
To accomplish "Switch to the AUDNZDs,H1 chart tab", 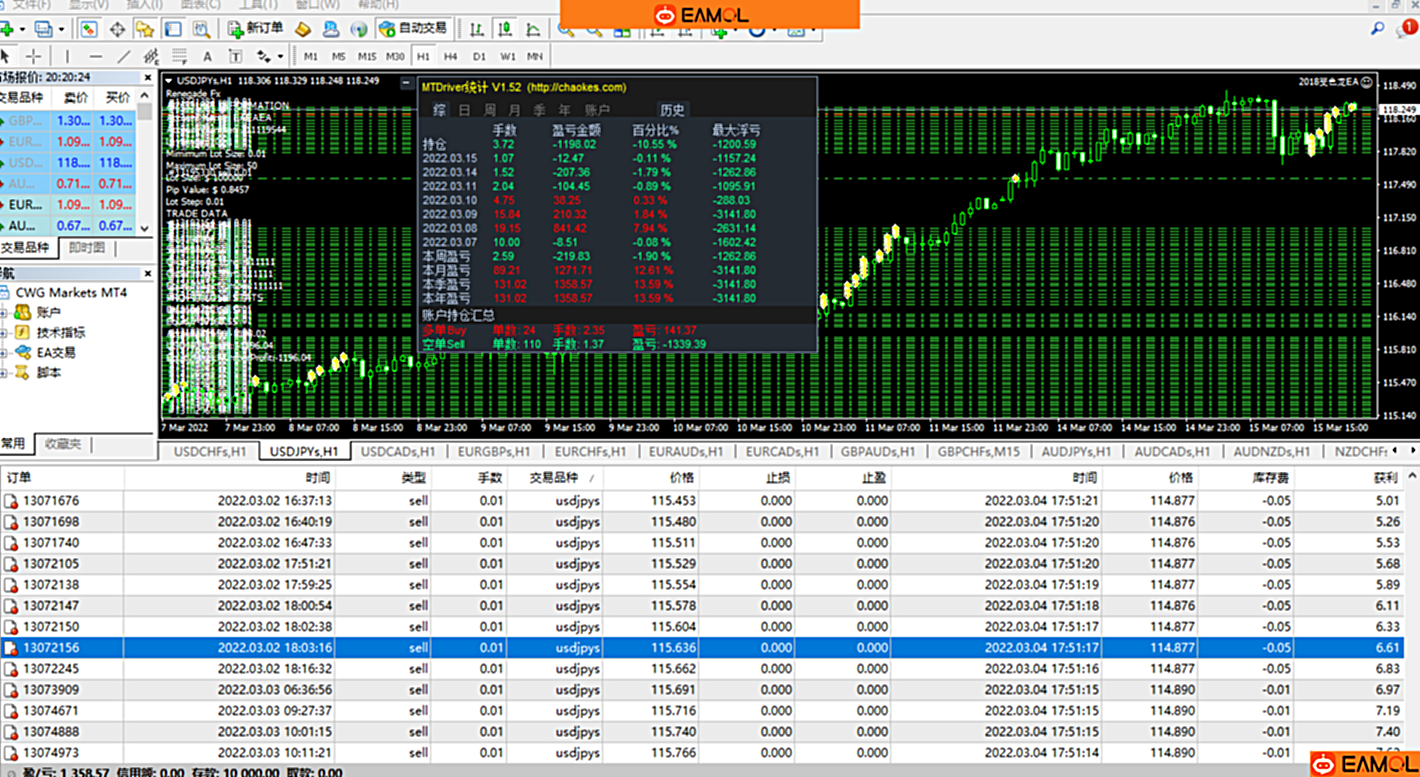I will [x=1272, y=451].
